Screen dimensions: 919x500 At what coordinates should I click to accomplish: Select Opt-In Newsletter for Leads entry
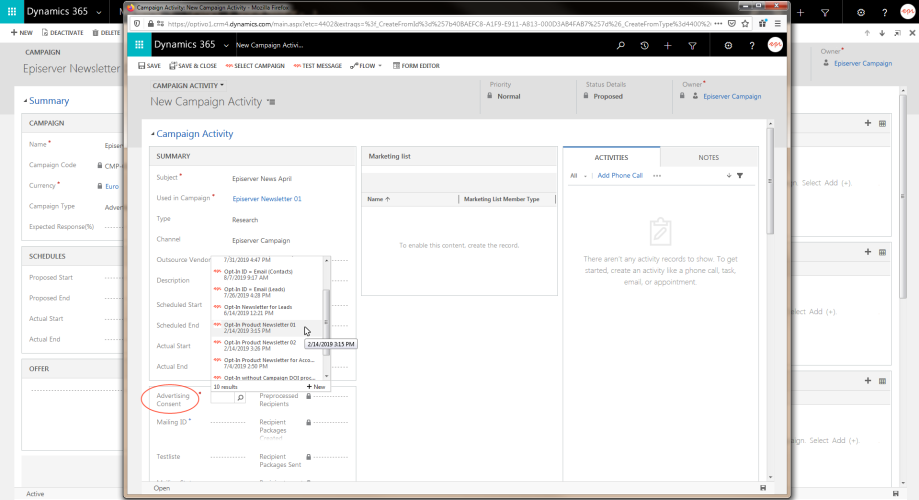(267, 309)
